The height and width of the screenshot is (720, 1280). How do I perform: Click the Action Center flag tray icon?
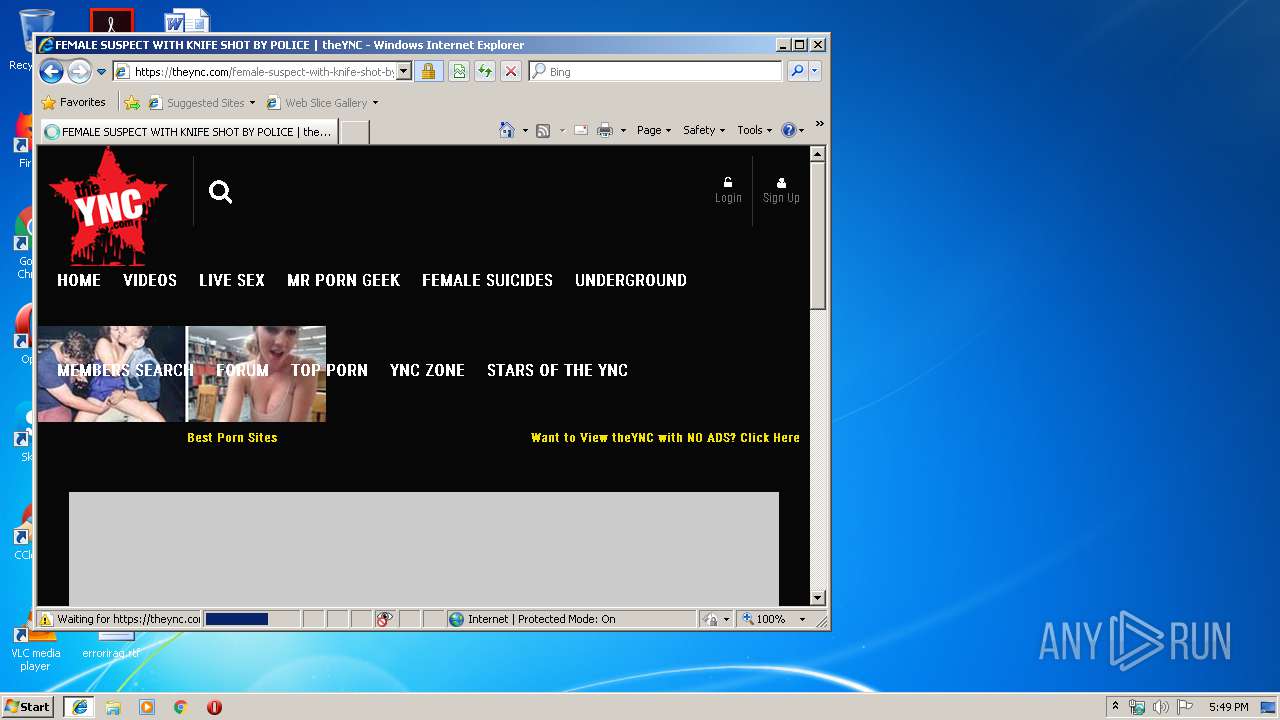click(1184, 707)
